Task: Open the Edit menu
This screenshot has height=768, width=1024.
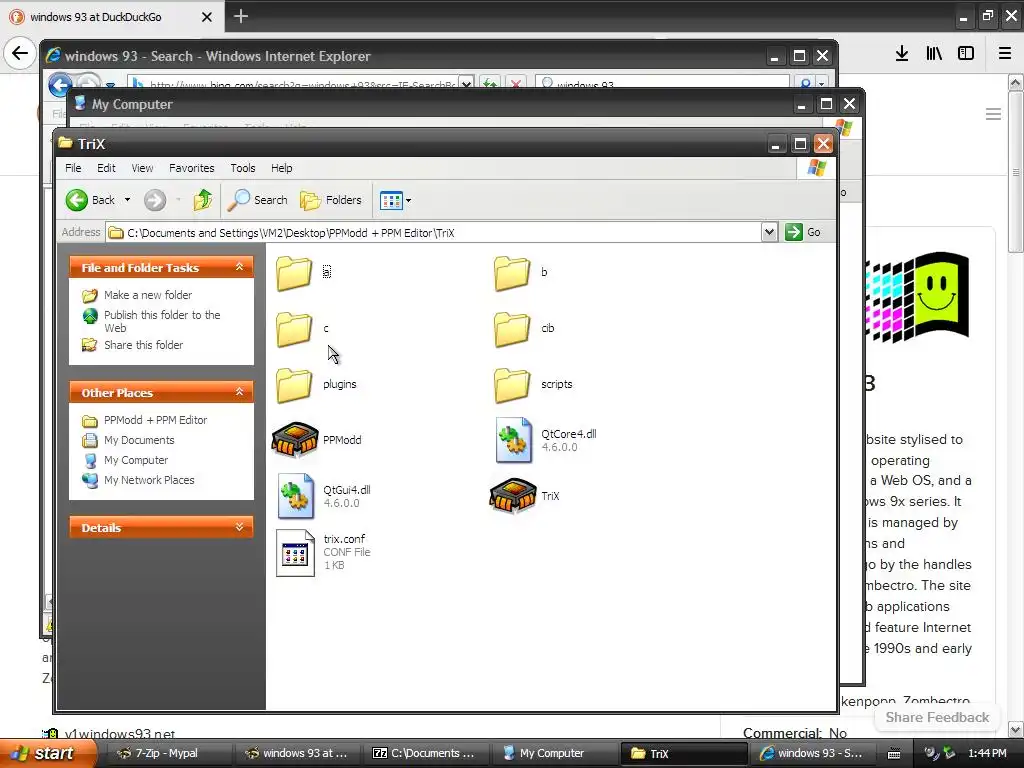Action: [106, 168]
